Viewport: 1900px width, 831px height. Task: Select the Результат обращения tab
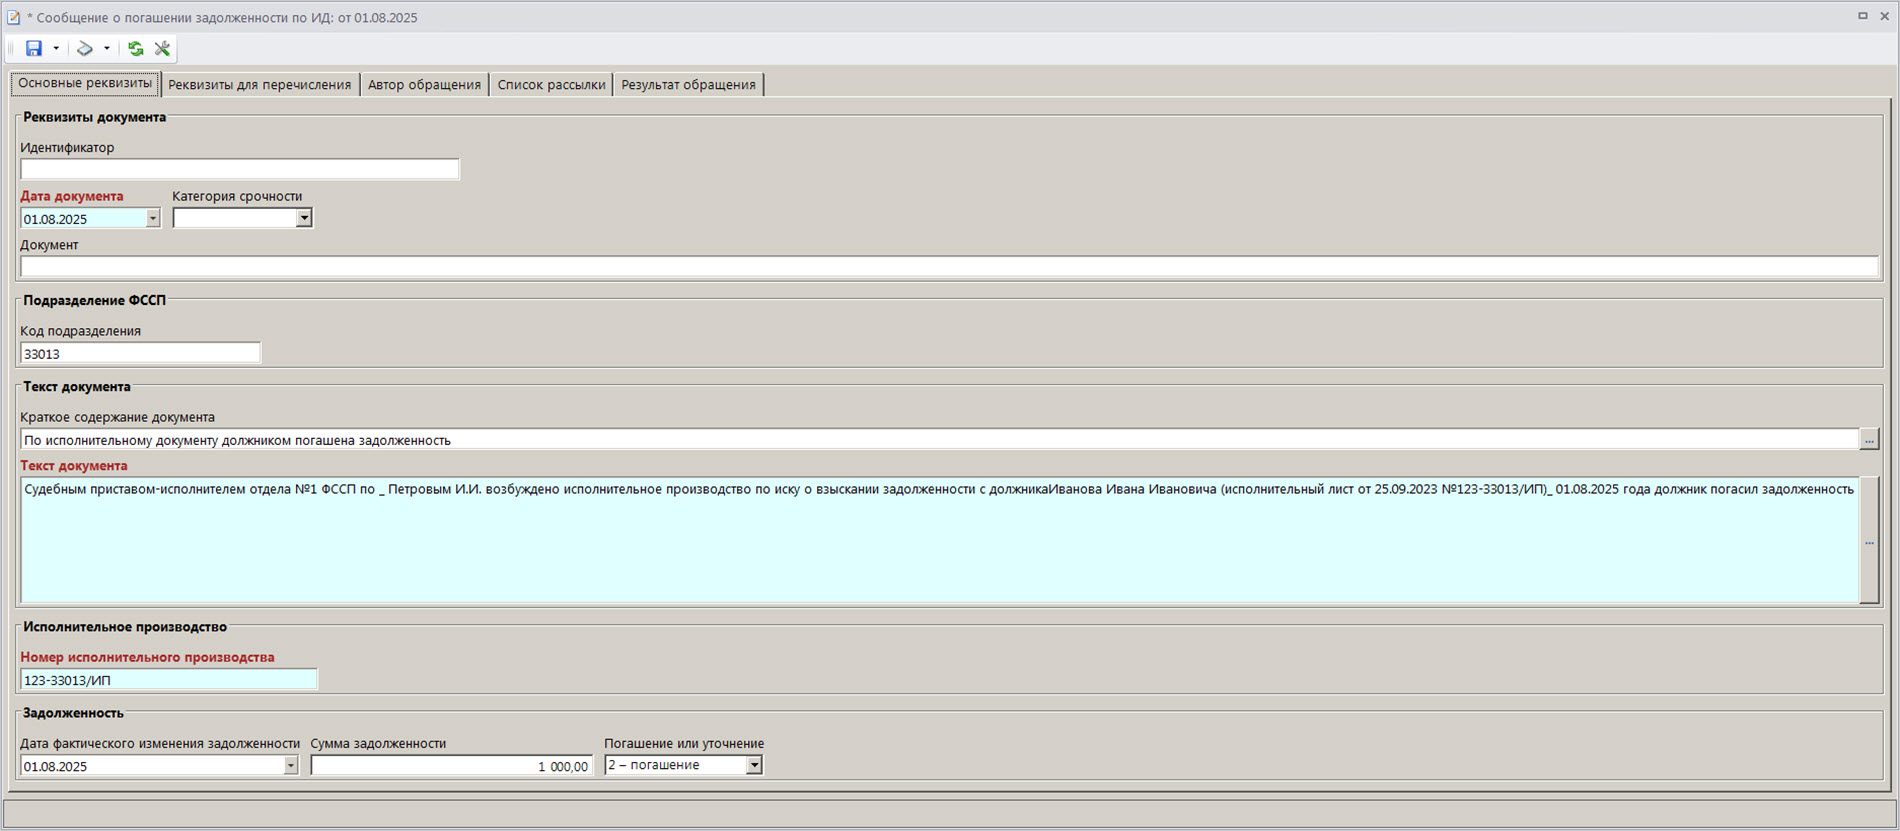click(x=688, y=85)
